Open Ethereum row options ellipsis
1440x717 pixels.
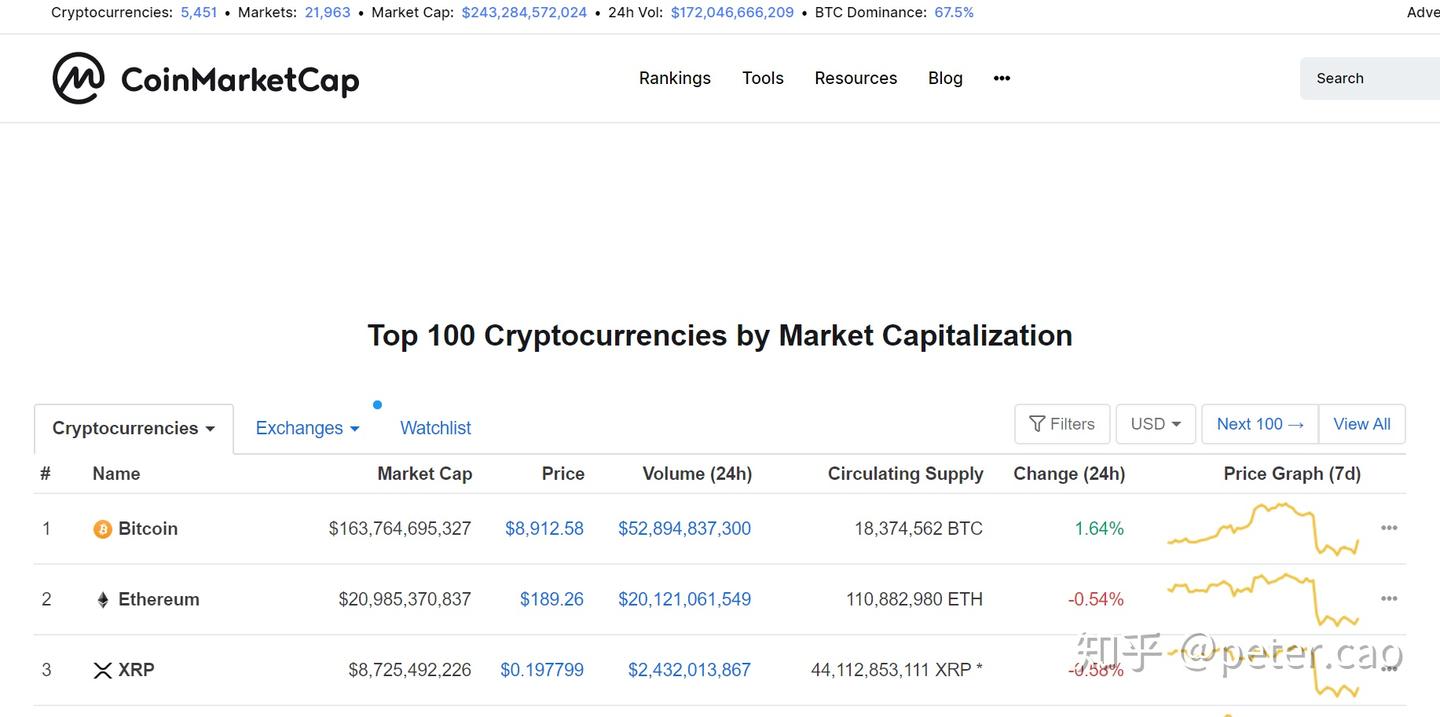point(1389,599)
